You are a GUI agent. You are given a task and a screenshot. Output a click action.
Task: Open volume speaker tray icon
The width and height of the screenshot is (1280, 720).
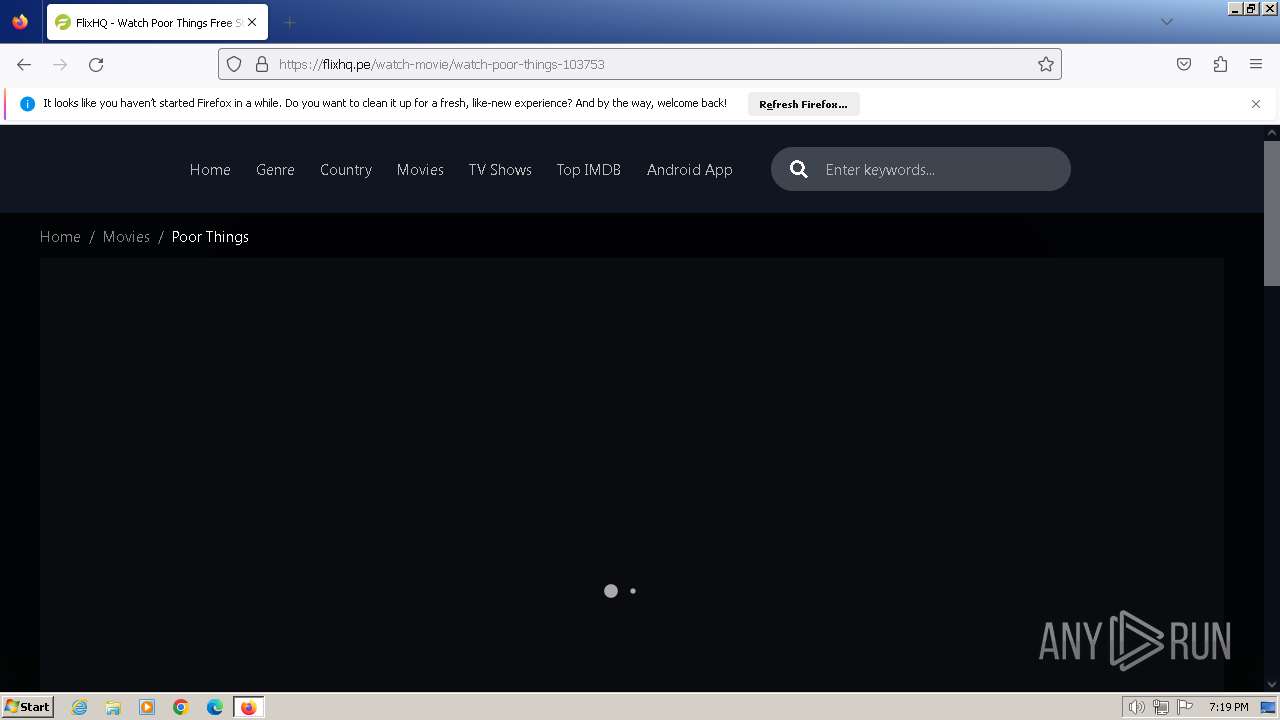click(1136, 707)
